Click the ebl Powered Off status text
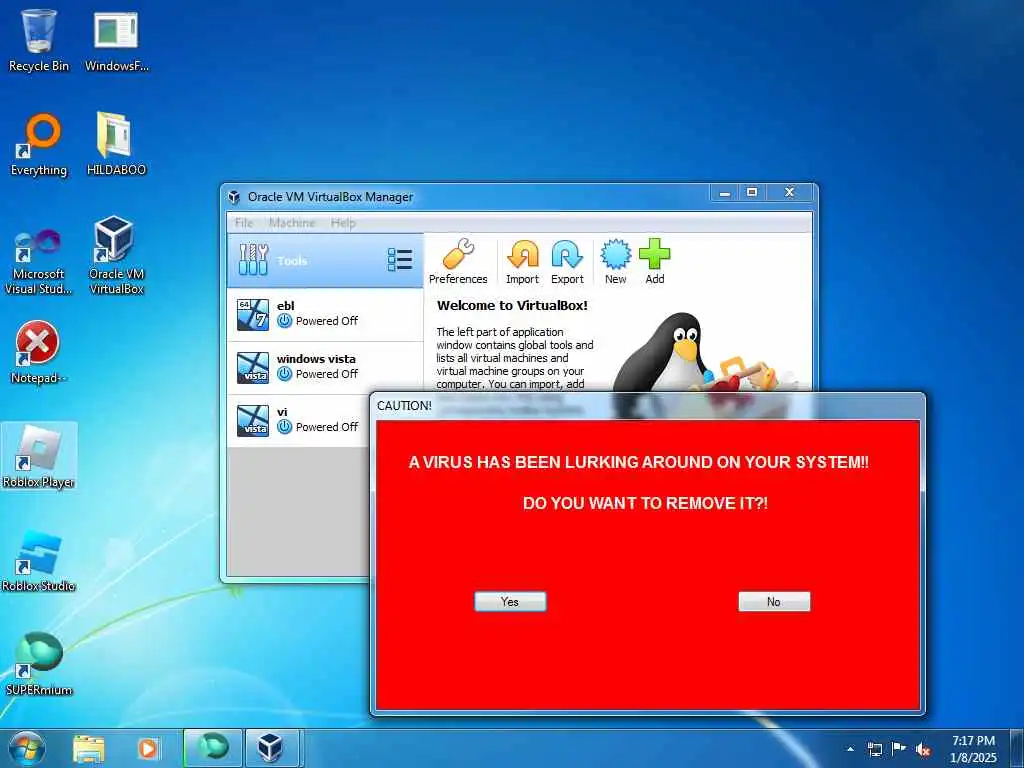This screenshot has width=1024, height=768. (327, 321)
